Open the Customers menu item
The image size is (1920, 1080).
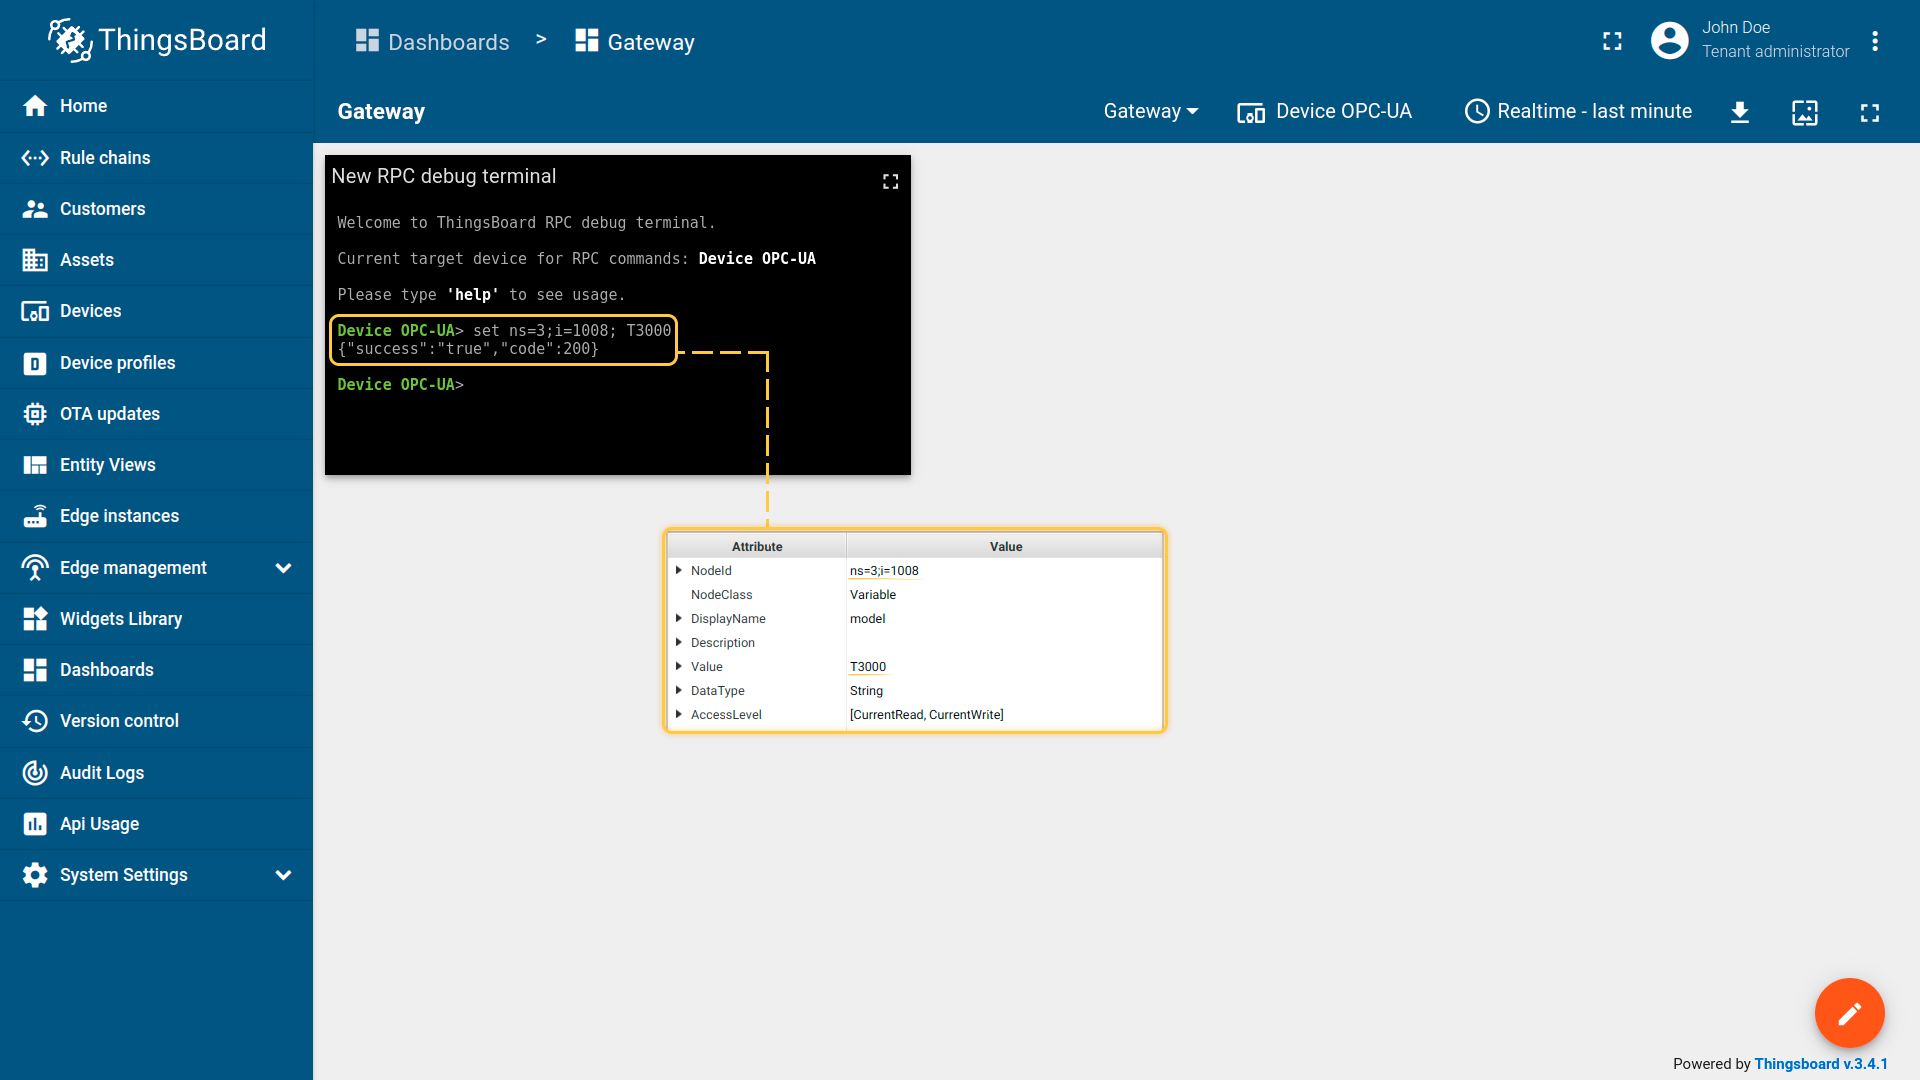(156, 209)
